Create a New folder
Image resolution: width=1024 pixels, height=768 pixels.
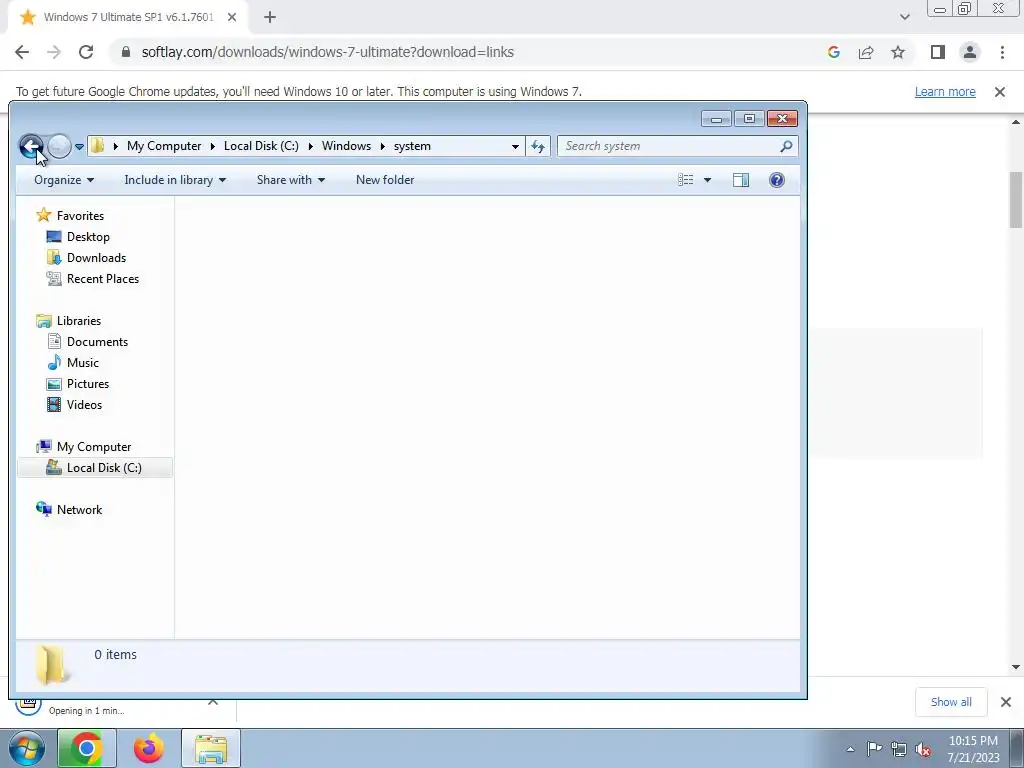click(385, 180)
